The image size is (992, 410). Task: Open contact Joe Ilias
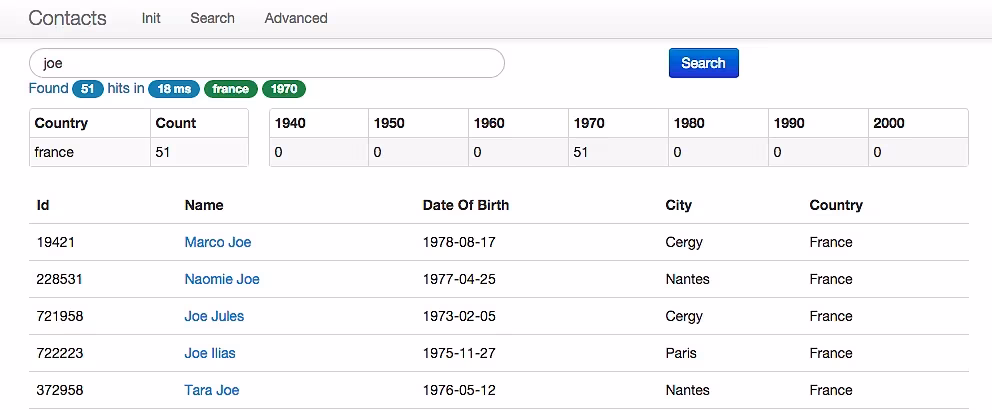[210, 353]
